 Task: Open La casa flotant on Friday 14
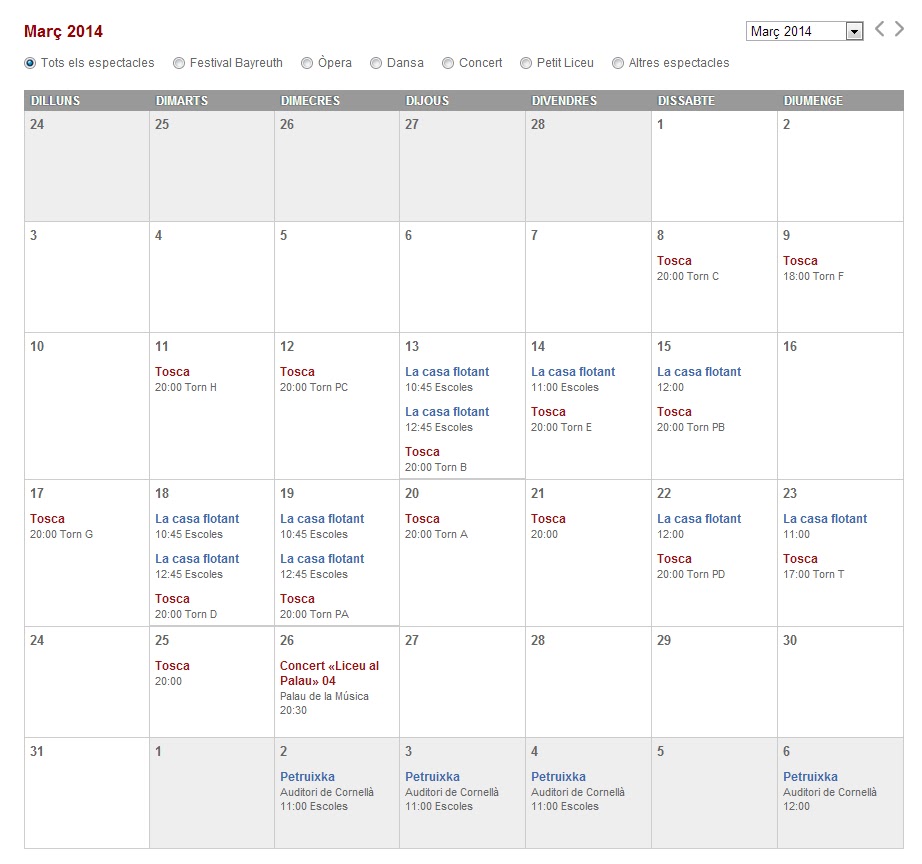pos(573,372)
